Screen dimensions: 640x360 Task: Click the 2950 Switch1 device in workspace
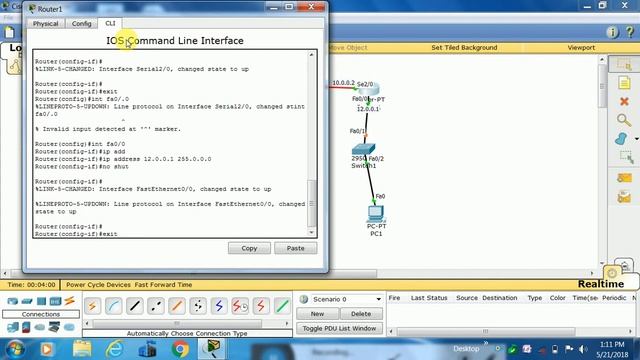tap(363, 149)
